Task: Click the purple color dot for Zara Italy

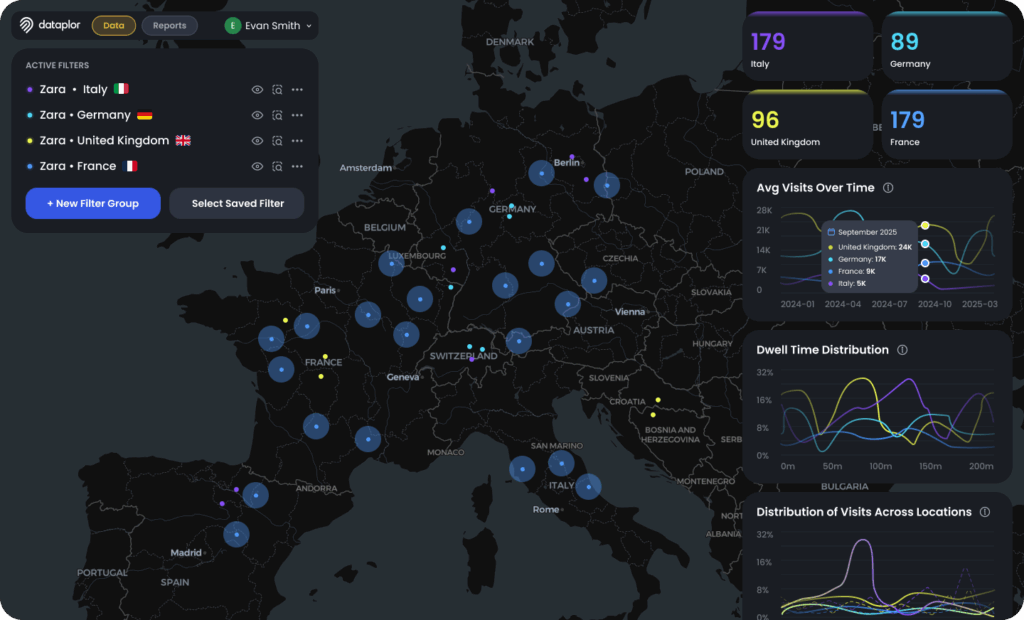Action: 30,90
